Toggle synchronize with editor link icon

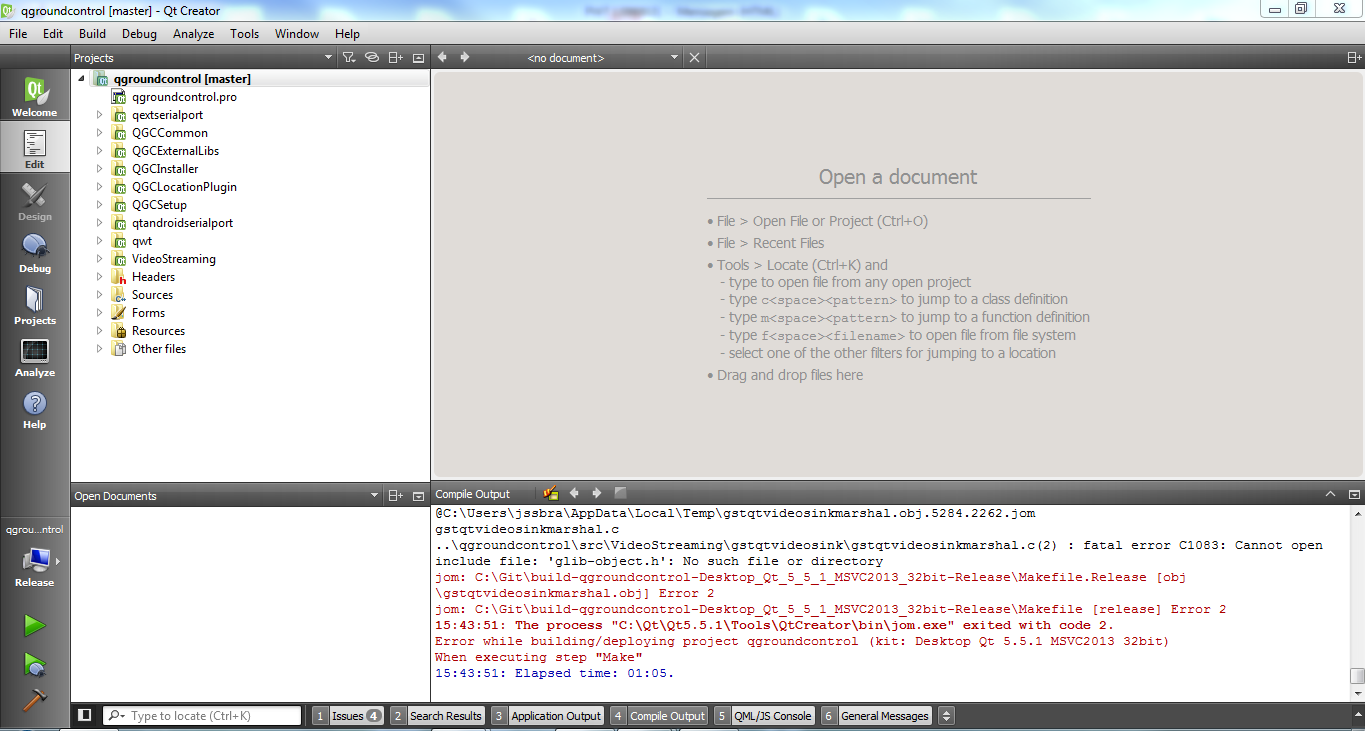coord(372,58)
